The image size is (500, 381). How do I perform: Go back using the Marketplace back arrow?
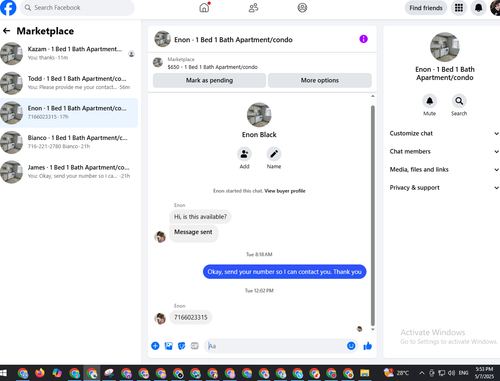[x=6, y=31]
